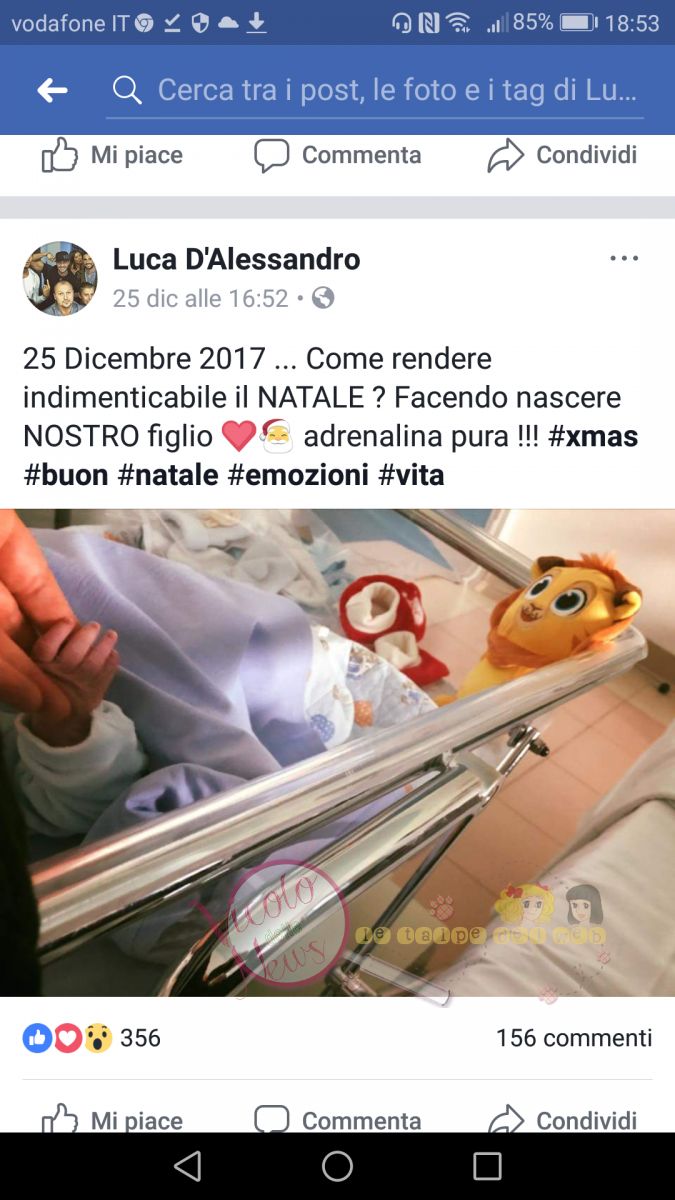Tap the #vita hashtag
The height and width of the screenshot is (1200, 675).
(x=411, y=474)
